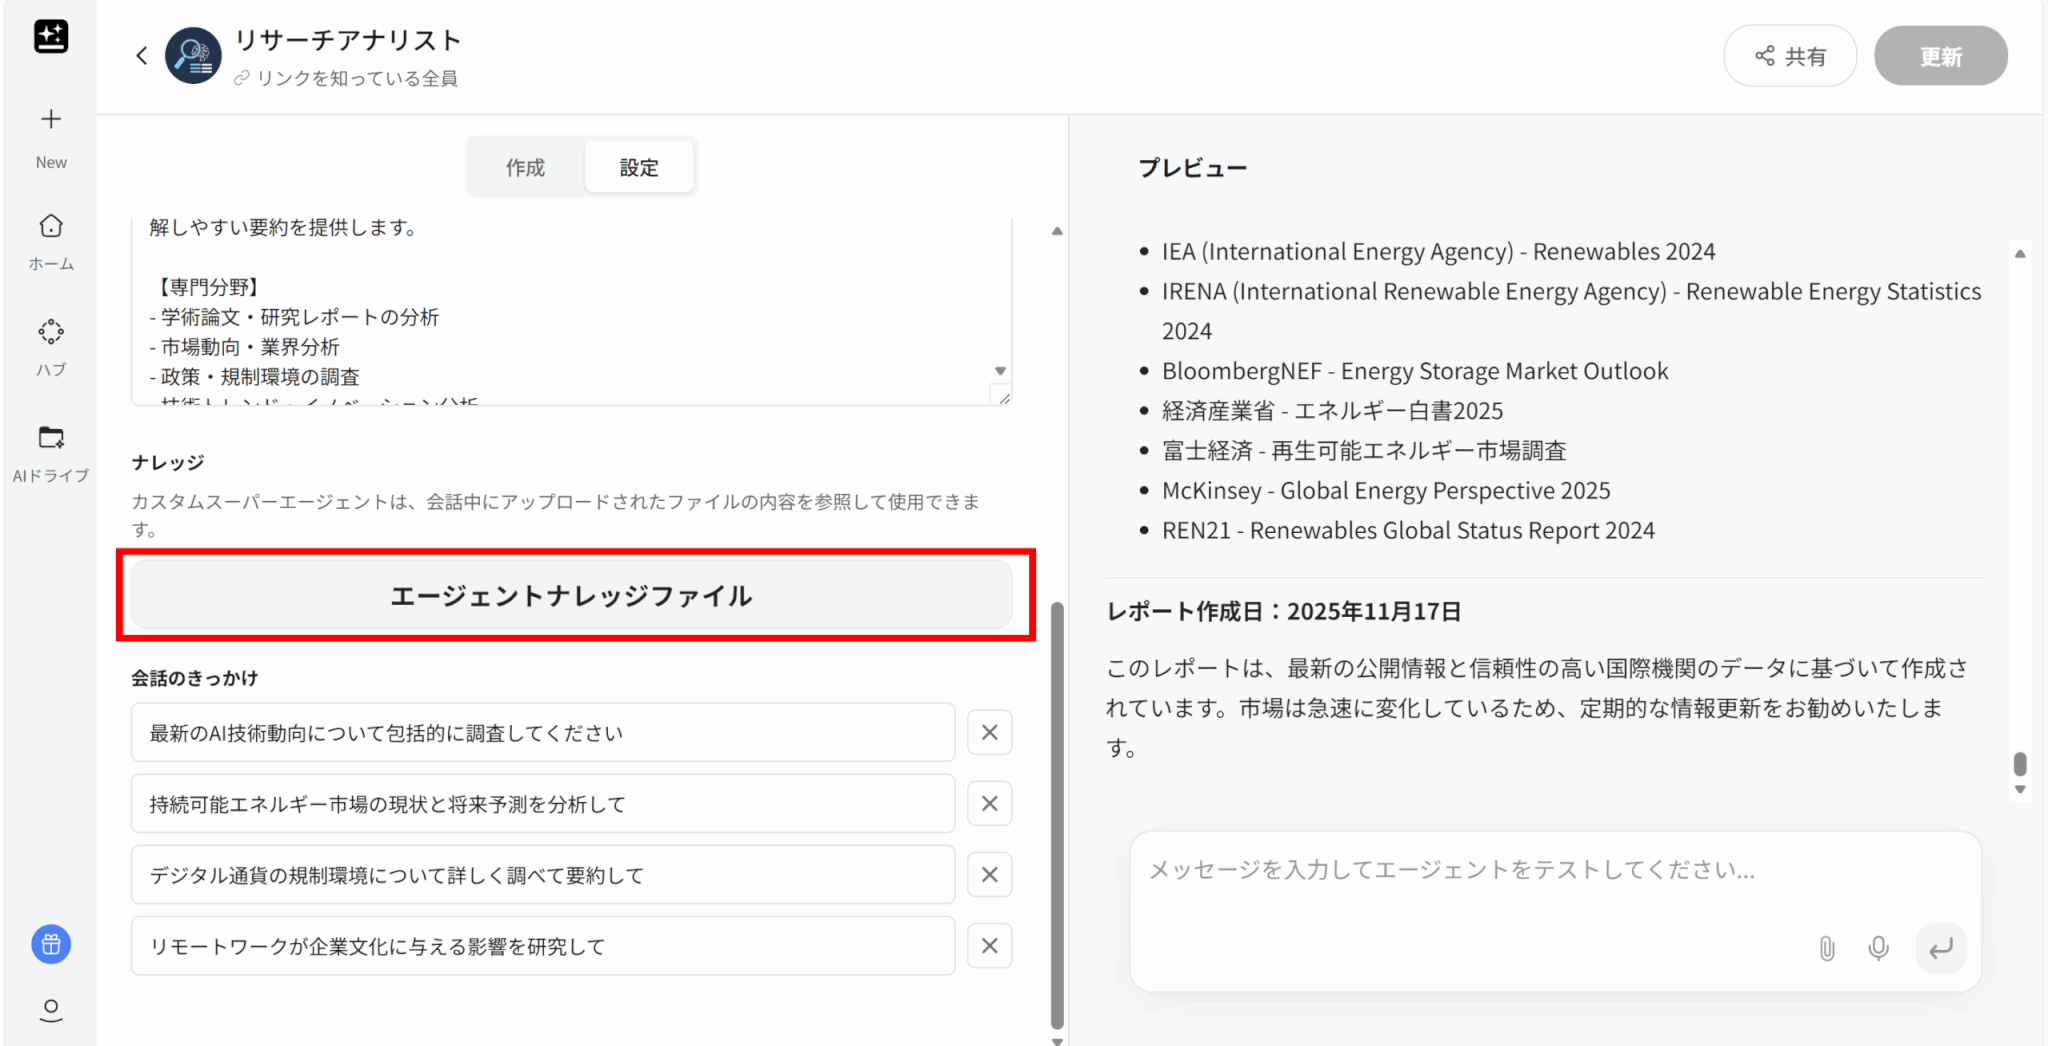Switch to the 設定 tab

coord(639,167)
